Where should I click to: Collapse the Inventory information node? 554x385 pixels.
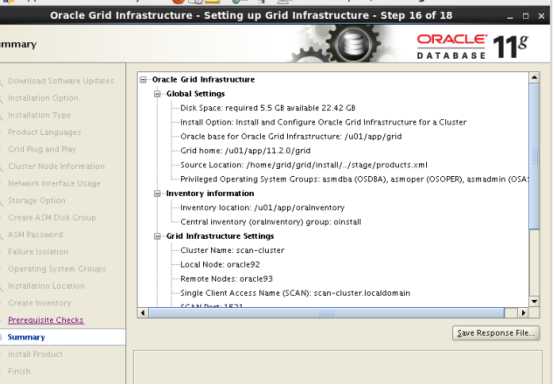coord(158,194)
